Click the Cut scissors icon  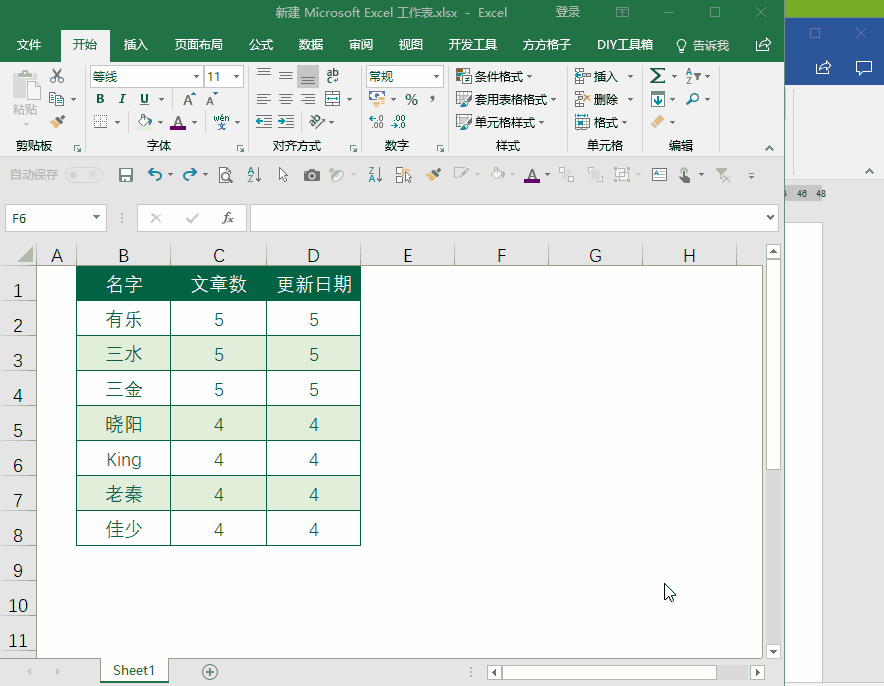57,76
